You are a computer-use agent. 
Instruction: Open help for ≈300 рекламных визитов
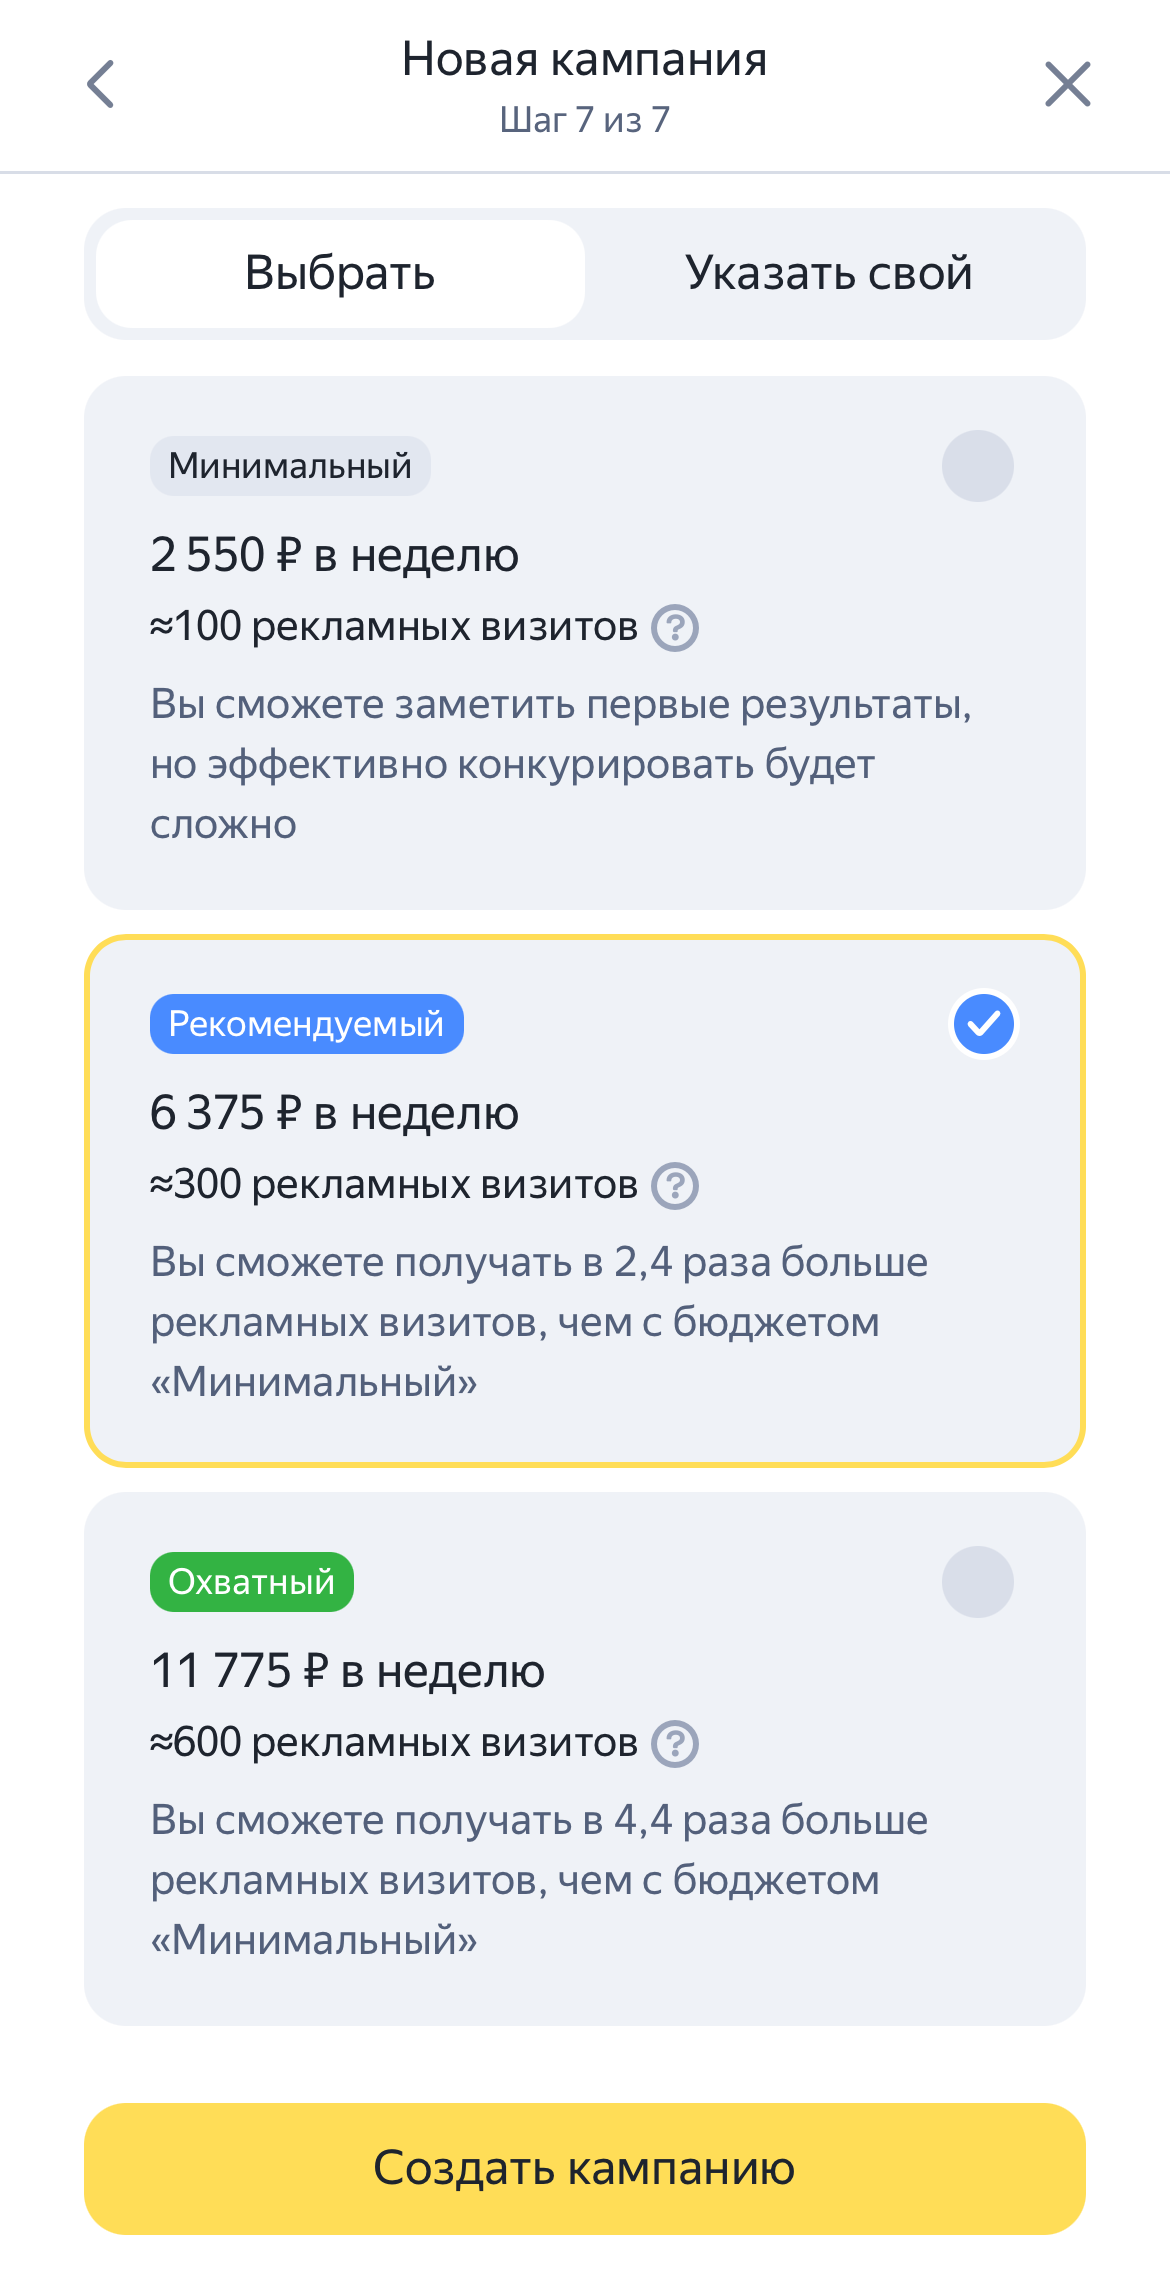pos(675,1186)
